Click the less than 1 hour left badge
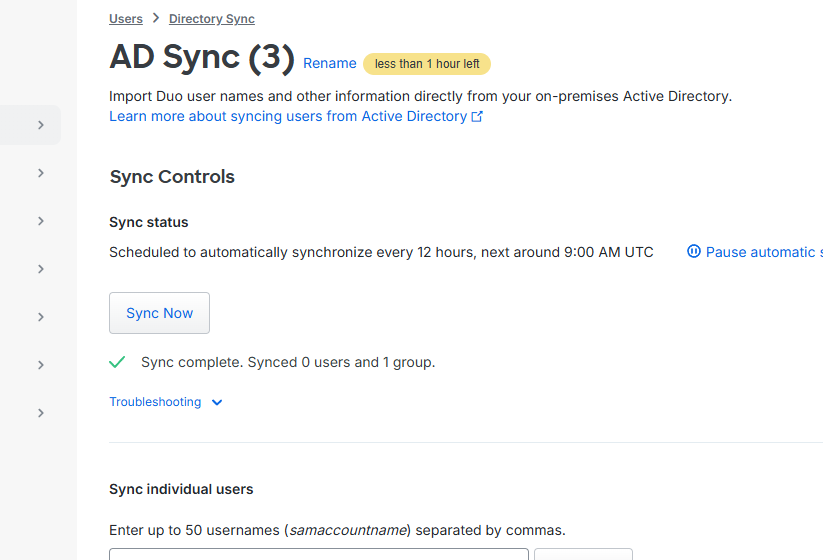 (427, 64)
